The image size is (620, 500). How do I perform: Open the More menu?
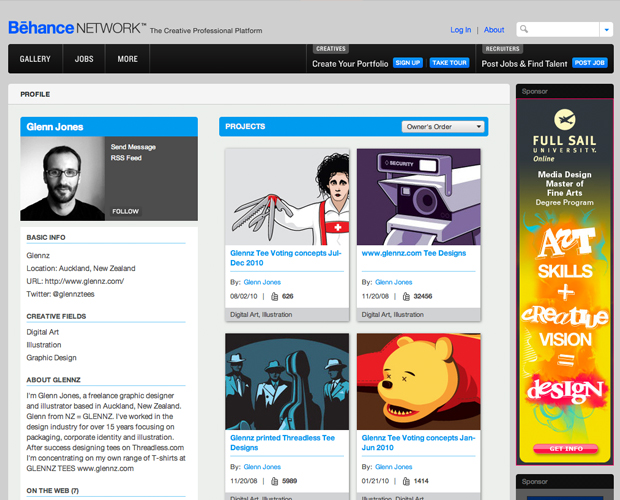127,59
